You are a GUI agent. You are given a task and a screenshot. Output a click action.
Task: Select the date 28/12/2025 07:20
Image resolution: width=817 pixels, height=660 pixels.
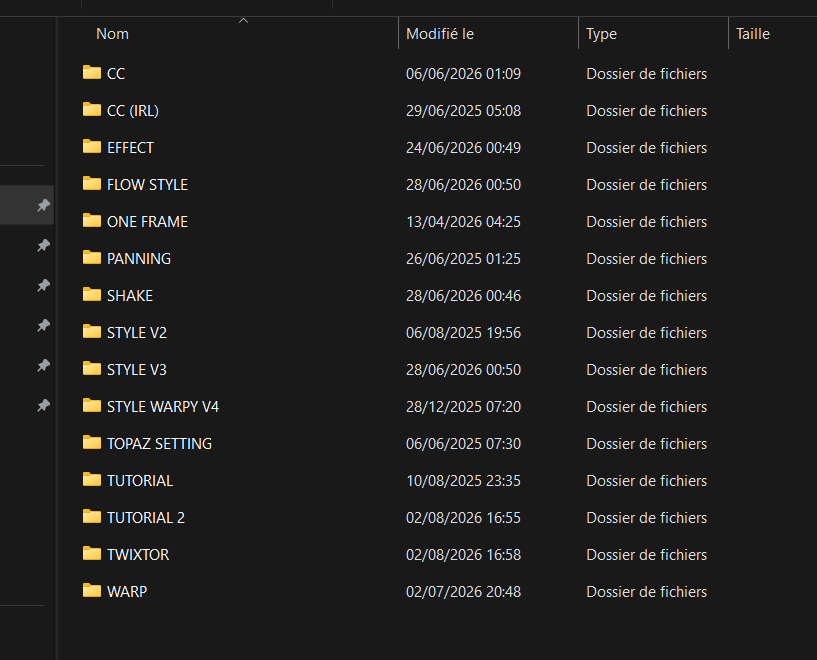(463, 406)
